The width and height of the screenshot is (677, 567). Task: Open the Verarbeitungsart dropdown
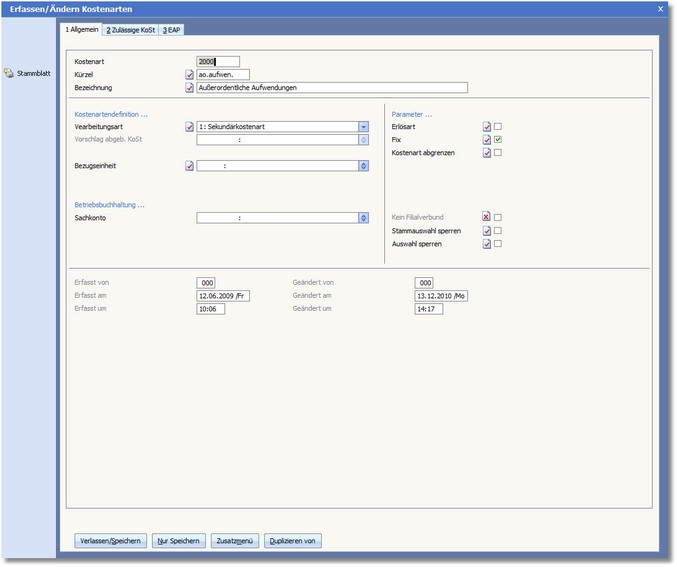tap(363, 127)
